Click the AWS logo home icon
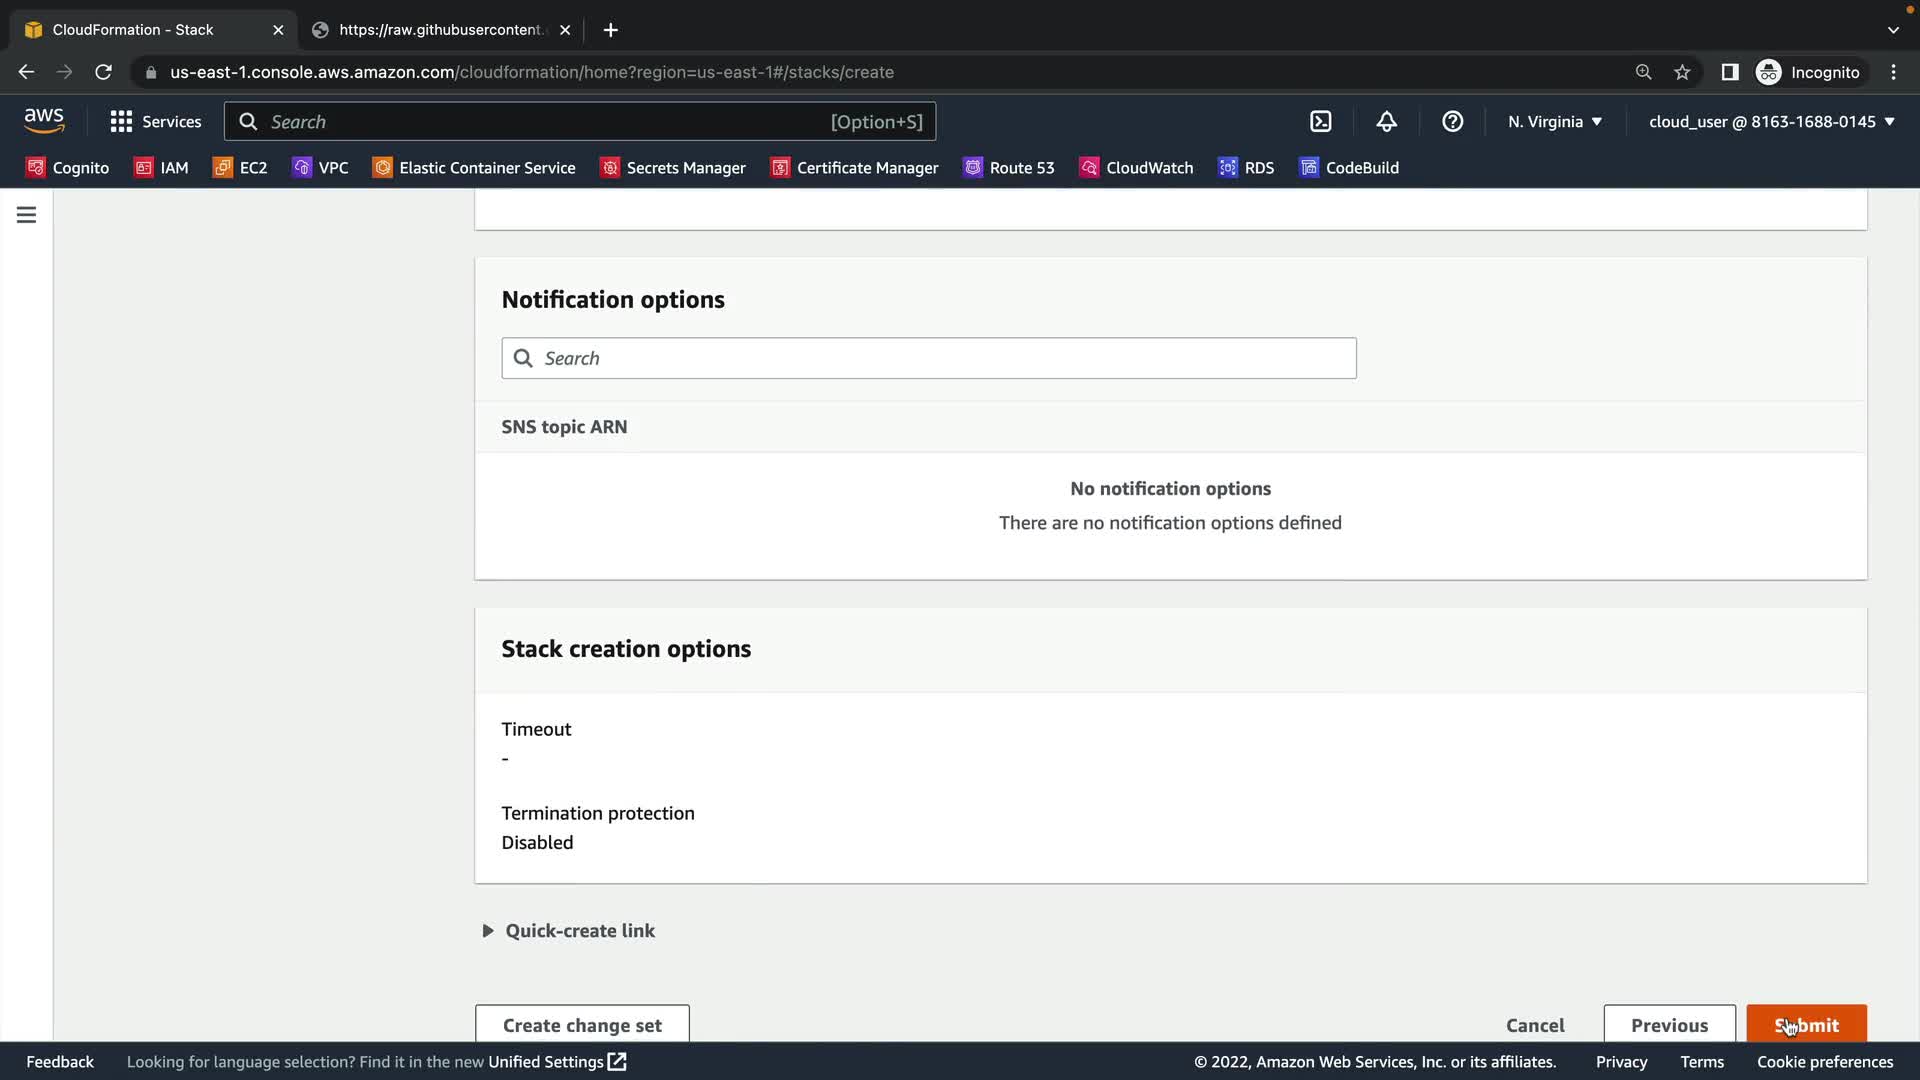The image size is (1920, 1080). pyautogui.click(x=44, y=121)
